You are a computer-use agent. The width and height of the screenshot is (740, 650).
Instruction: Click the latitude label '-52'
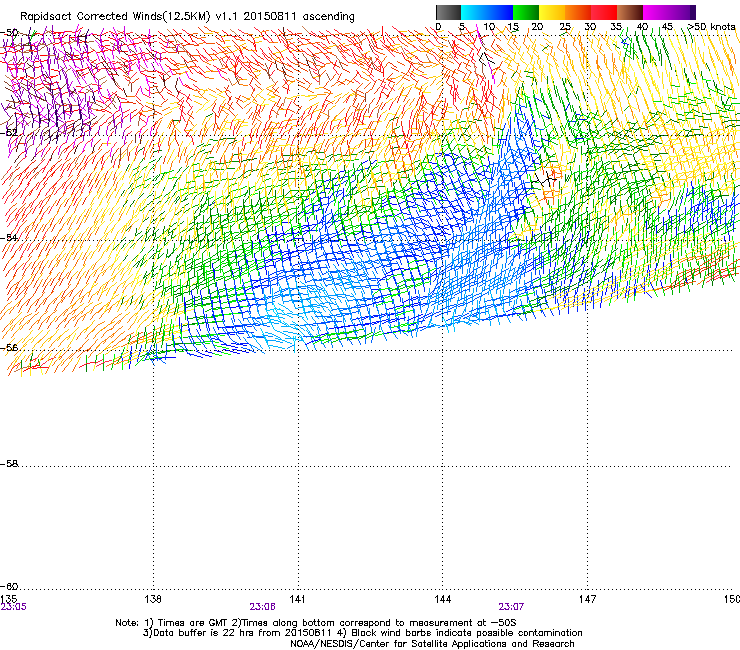click(x=9, y=133)
